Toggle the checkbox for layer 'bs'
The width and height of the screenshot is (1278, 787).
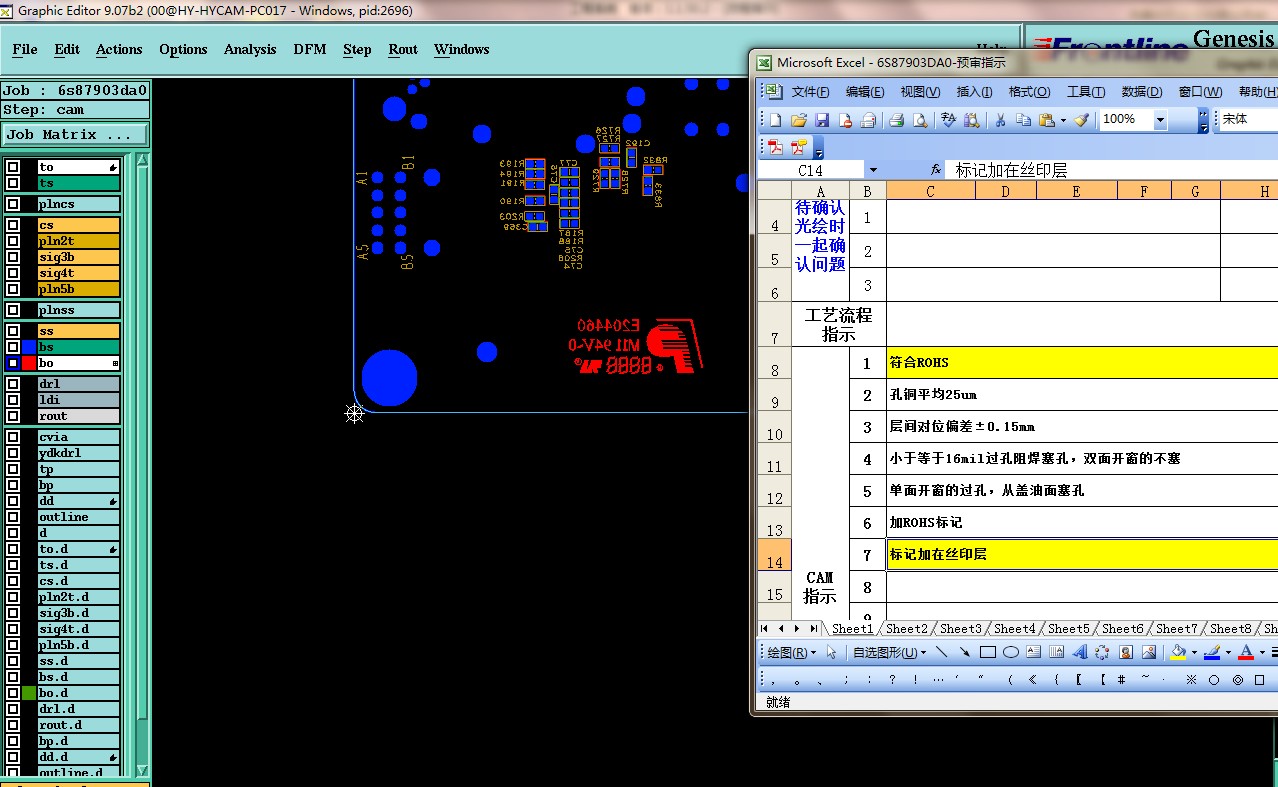13,347
